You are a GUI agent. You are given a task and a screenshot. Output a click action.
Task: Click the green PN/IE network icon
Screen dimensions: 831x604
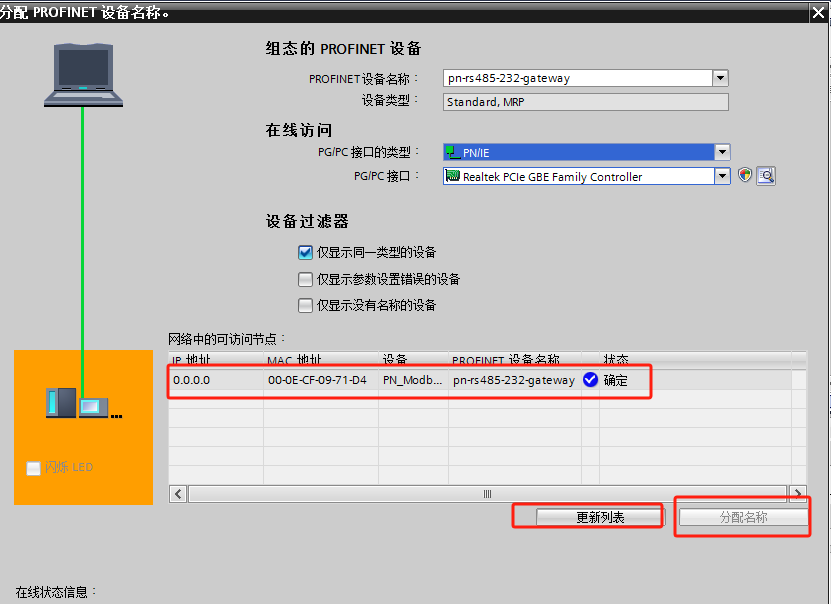point(452,152)
